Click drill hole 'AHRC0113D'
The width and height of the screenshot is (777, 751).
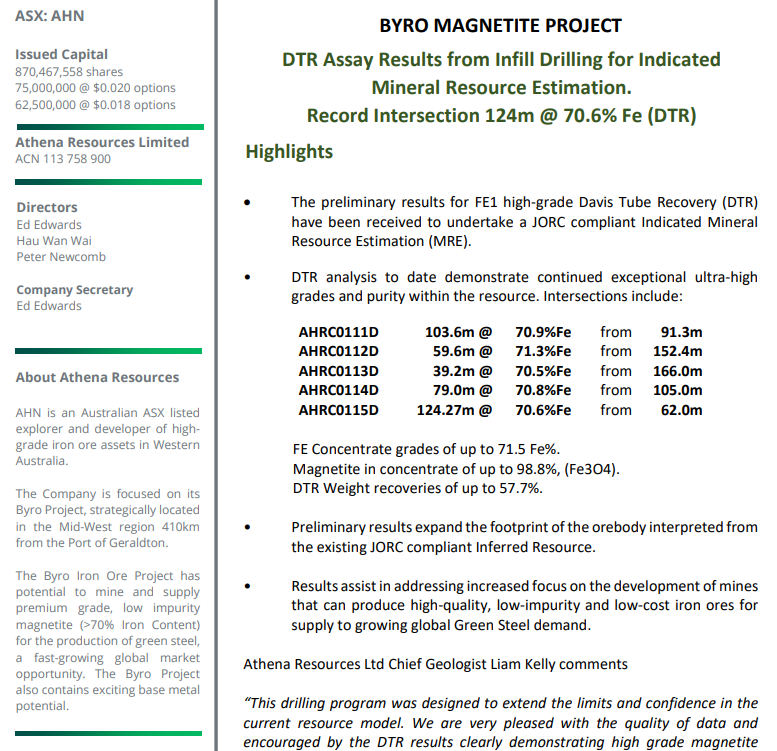coord(338,371)
